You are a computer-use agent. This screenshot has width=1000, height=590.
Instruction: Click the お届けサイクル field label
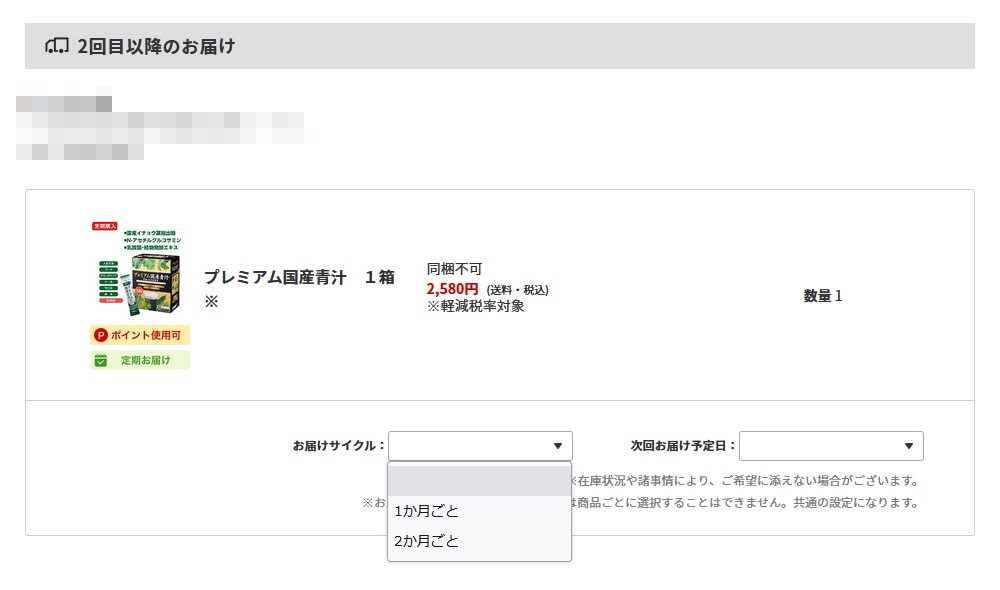point(338,446)
